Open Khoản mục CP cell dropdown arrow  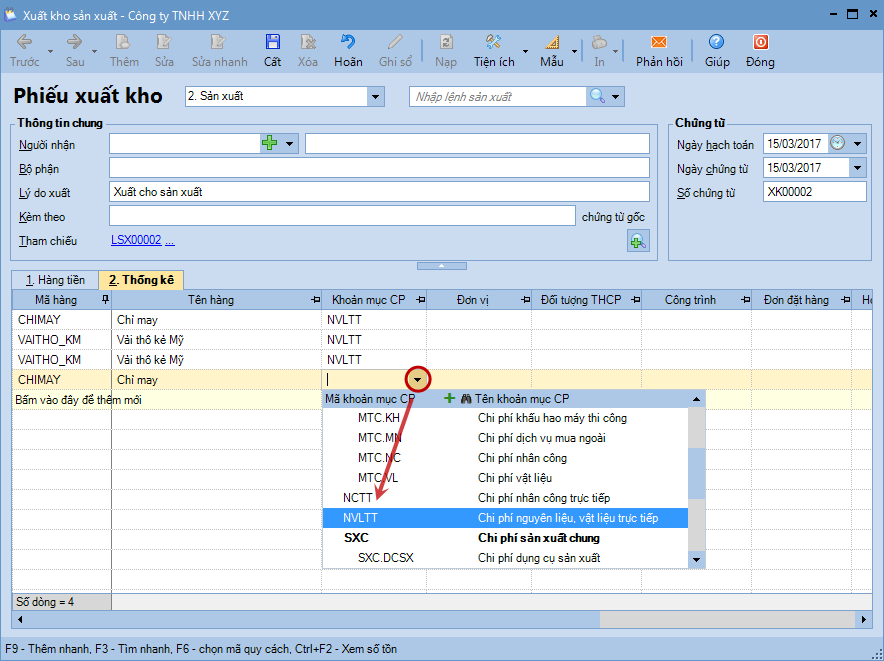418,380
